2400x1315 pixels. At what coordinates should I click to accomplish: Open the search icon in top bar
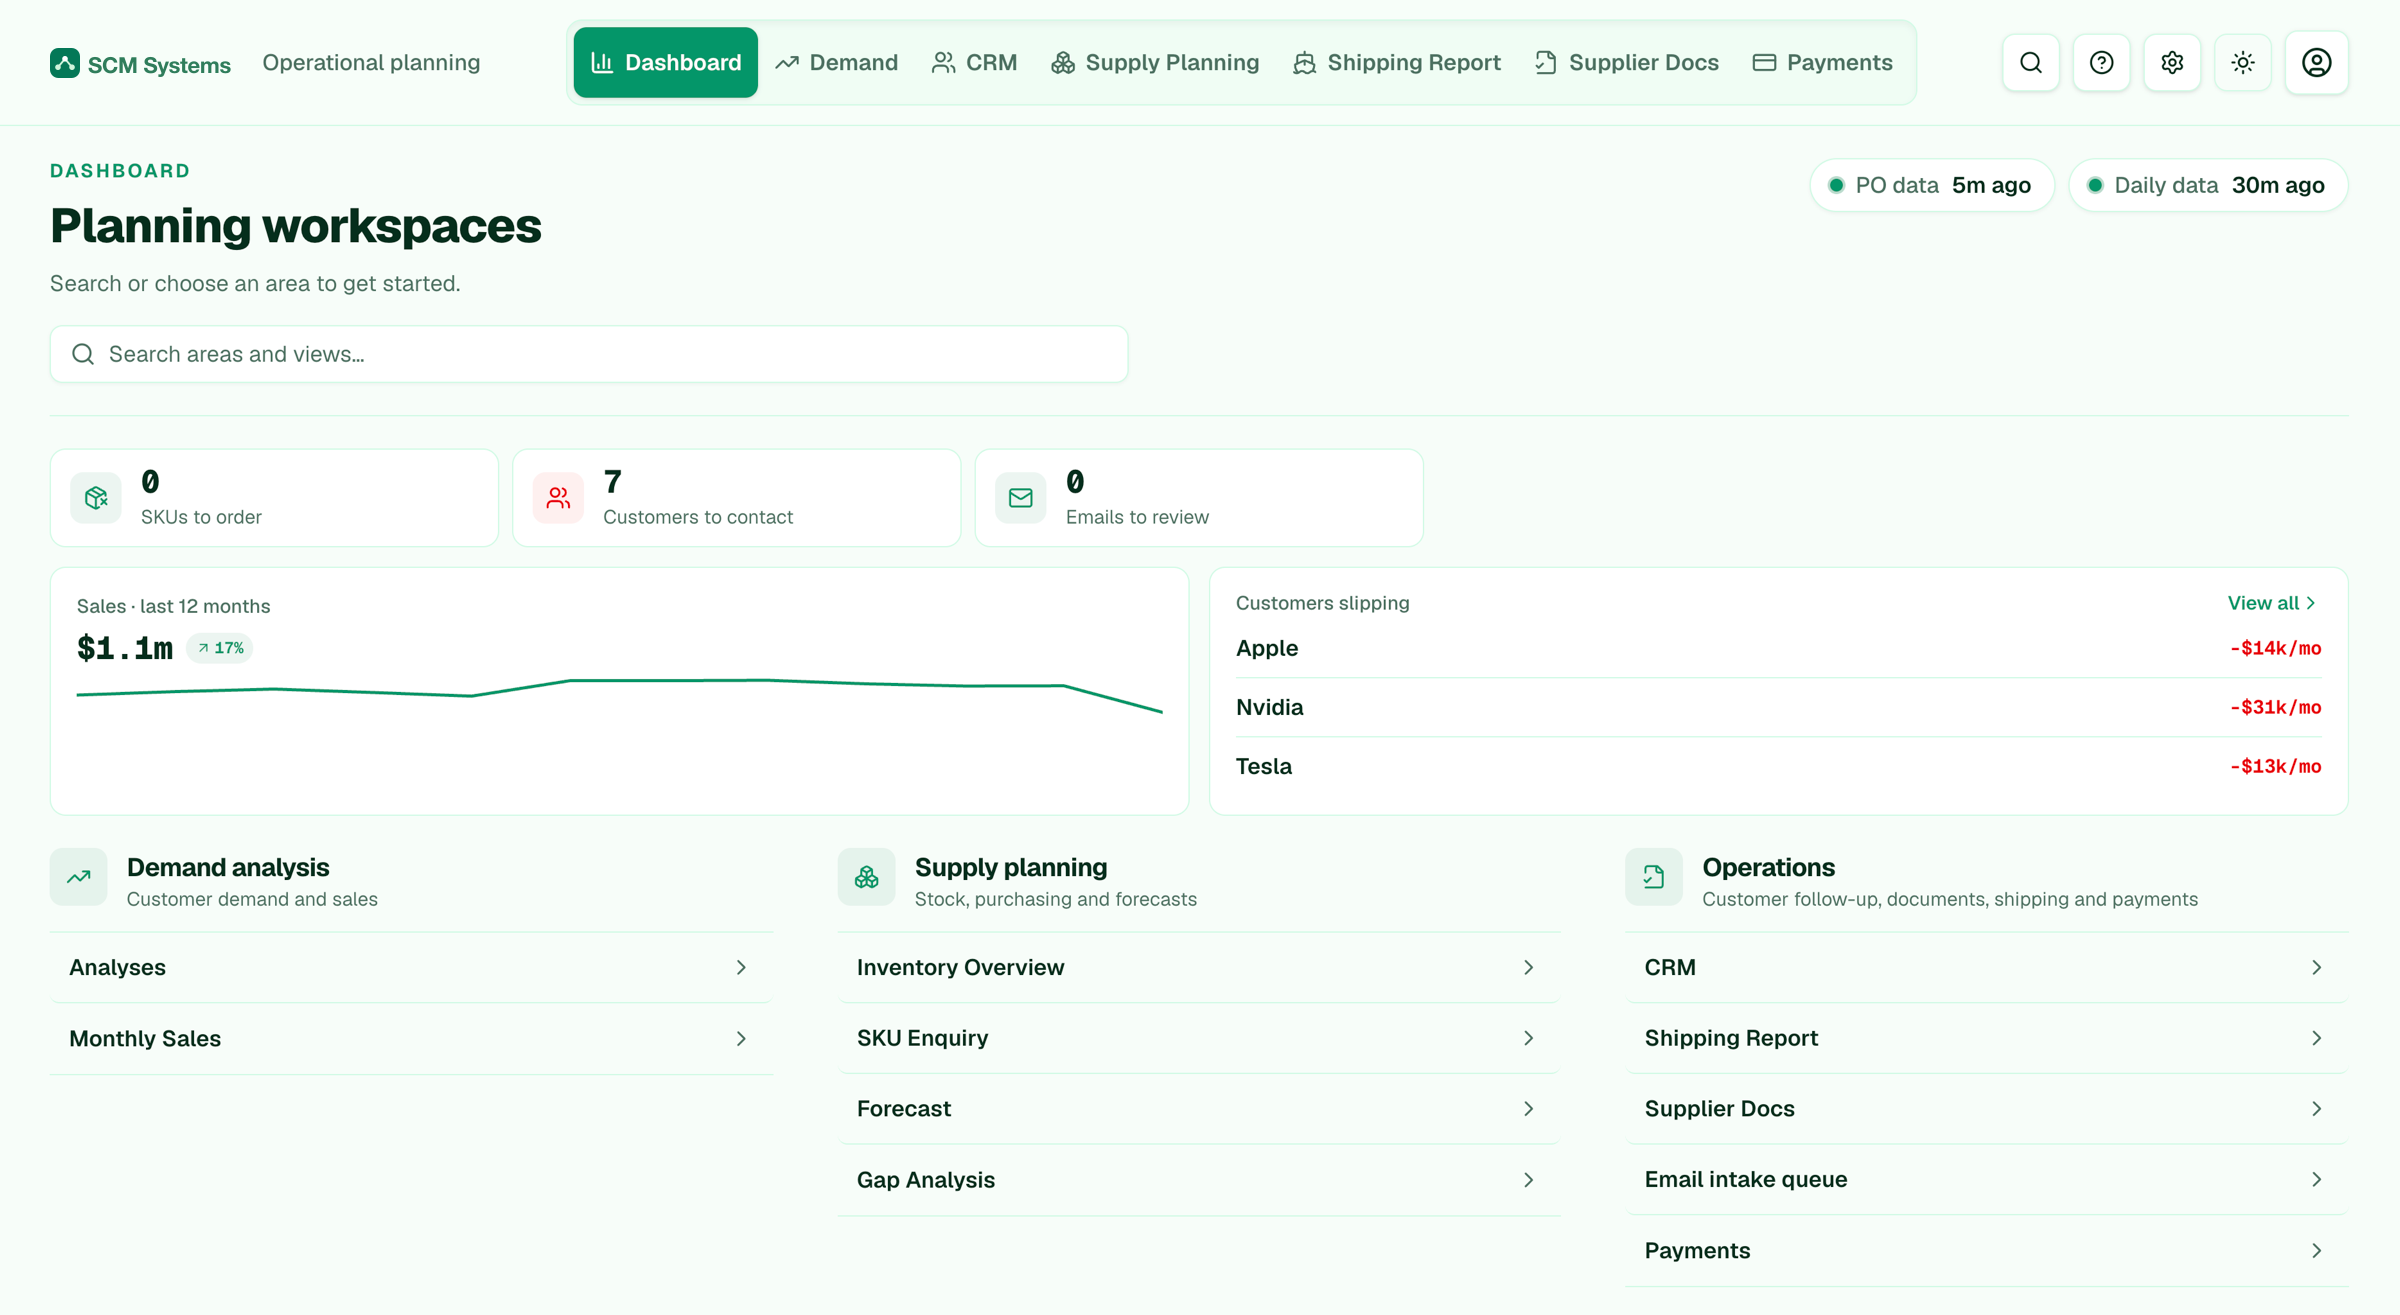(2031, 63)
